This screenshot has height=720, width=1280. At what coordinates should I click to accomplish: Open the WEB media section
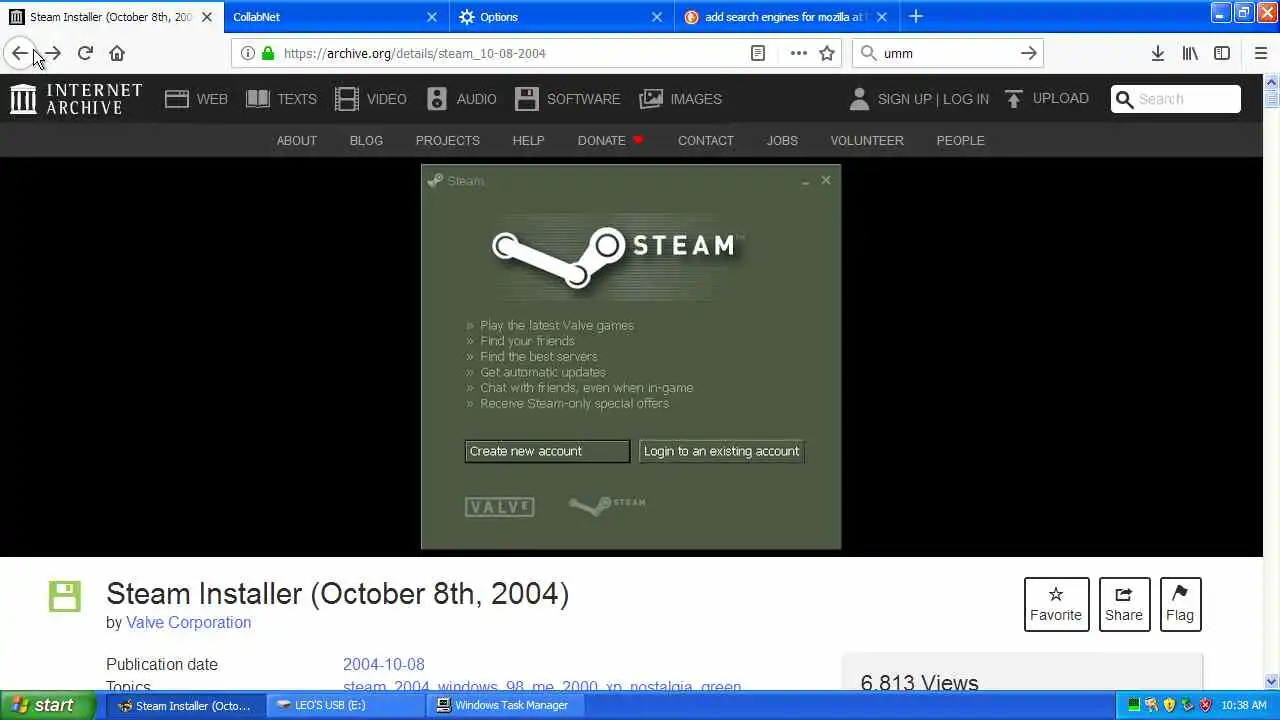click(x=196, y=99)
